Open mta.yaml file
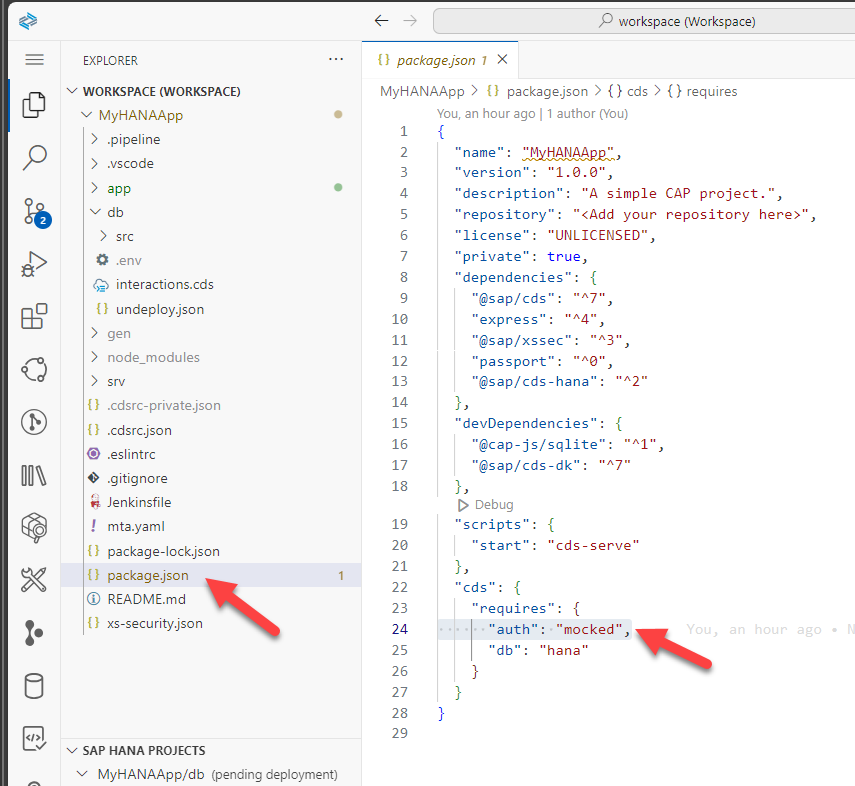 click(x=136, y=526)
